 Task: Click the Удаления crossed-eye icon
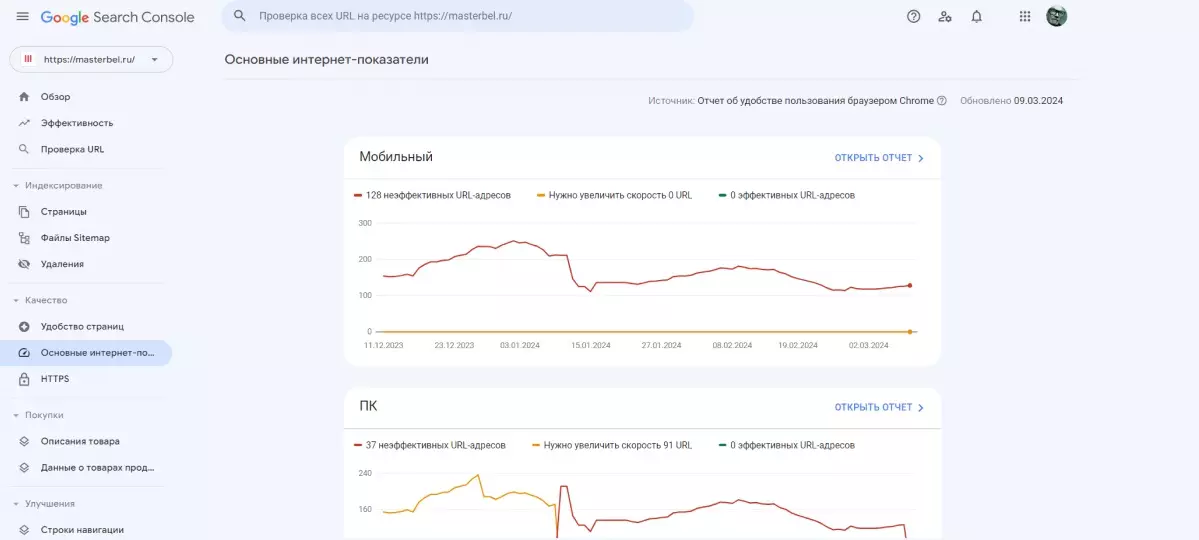click(24, 264)
